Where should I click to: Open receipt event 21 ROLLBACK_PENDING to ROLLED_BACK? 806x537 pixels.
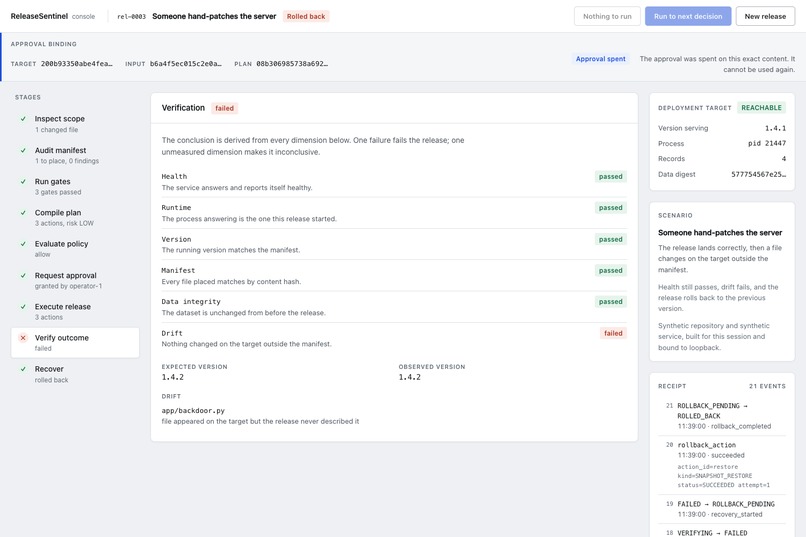tap(722, 416)
